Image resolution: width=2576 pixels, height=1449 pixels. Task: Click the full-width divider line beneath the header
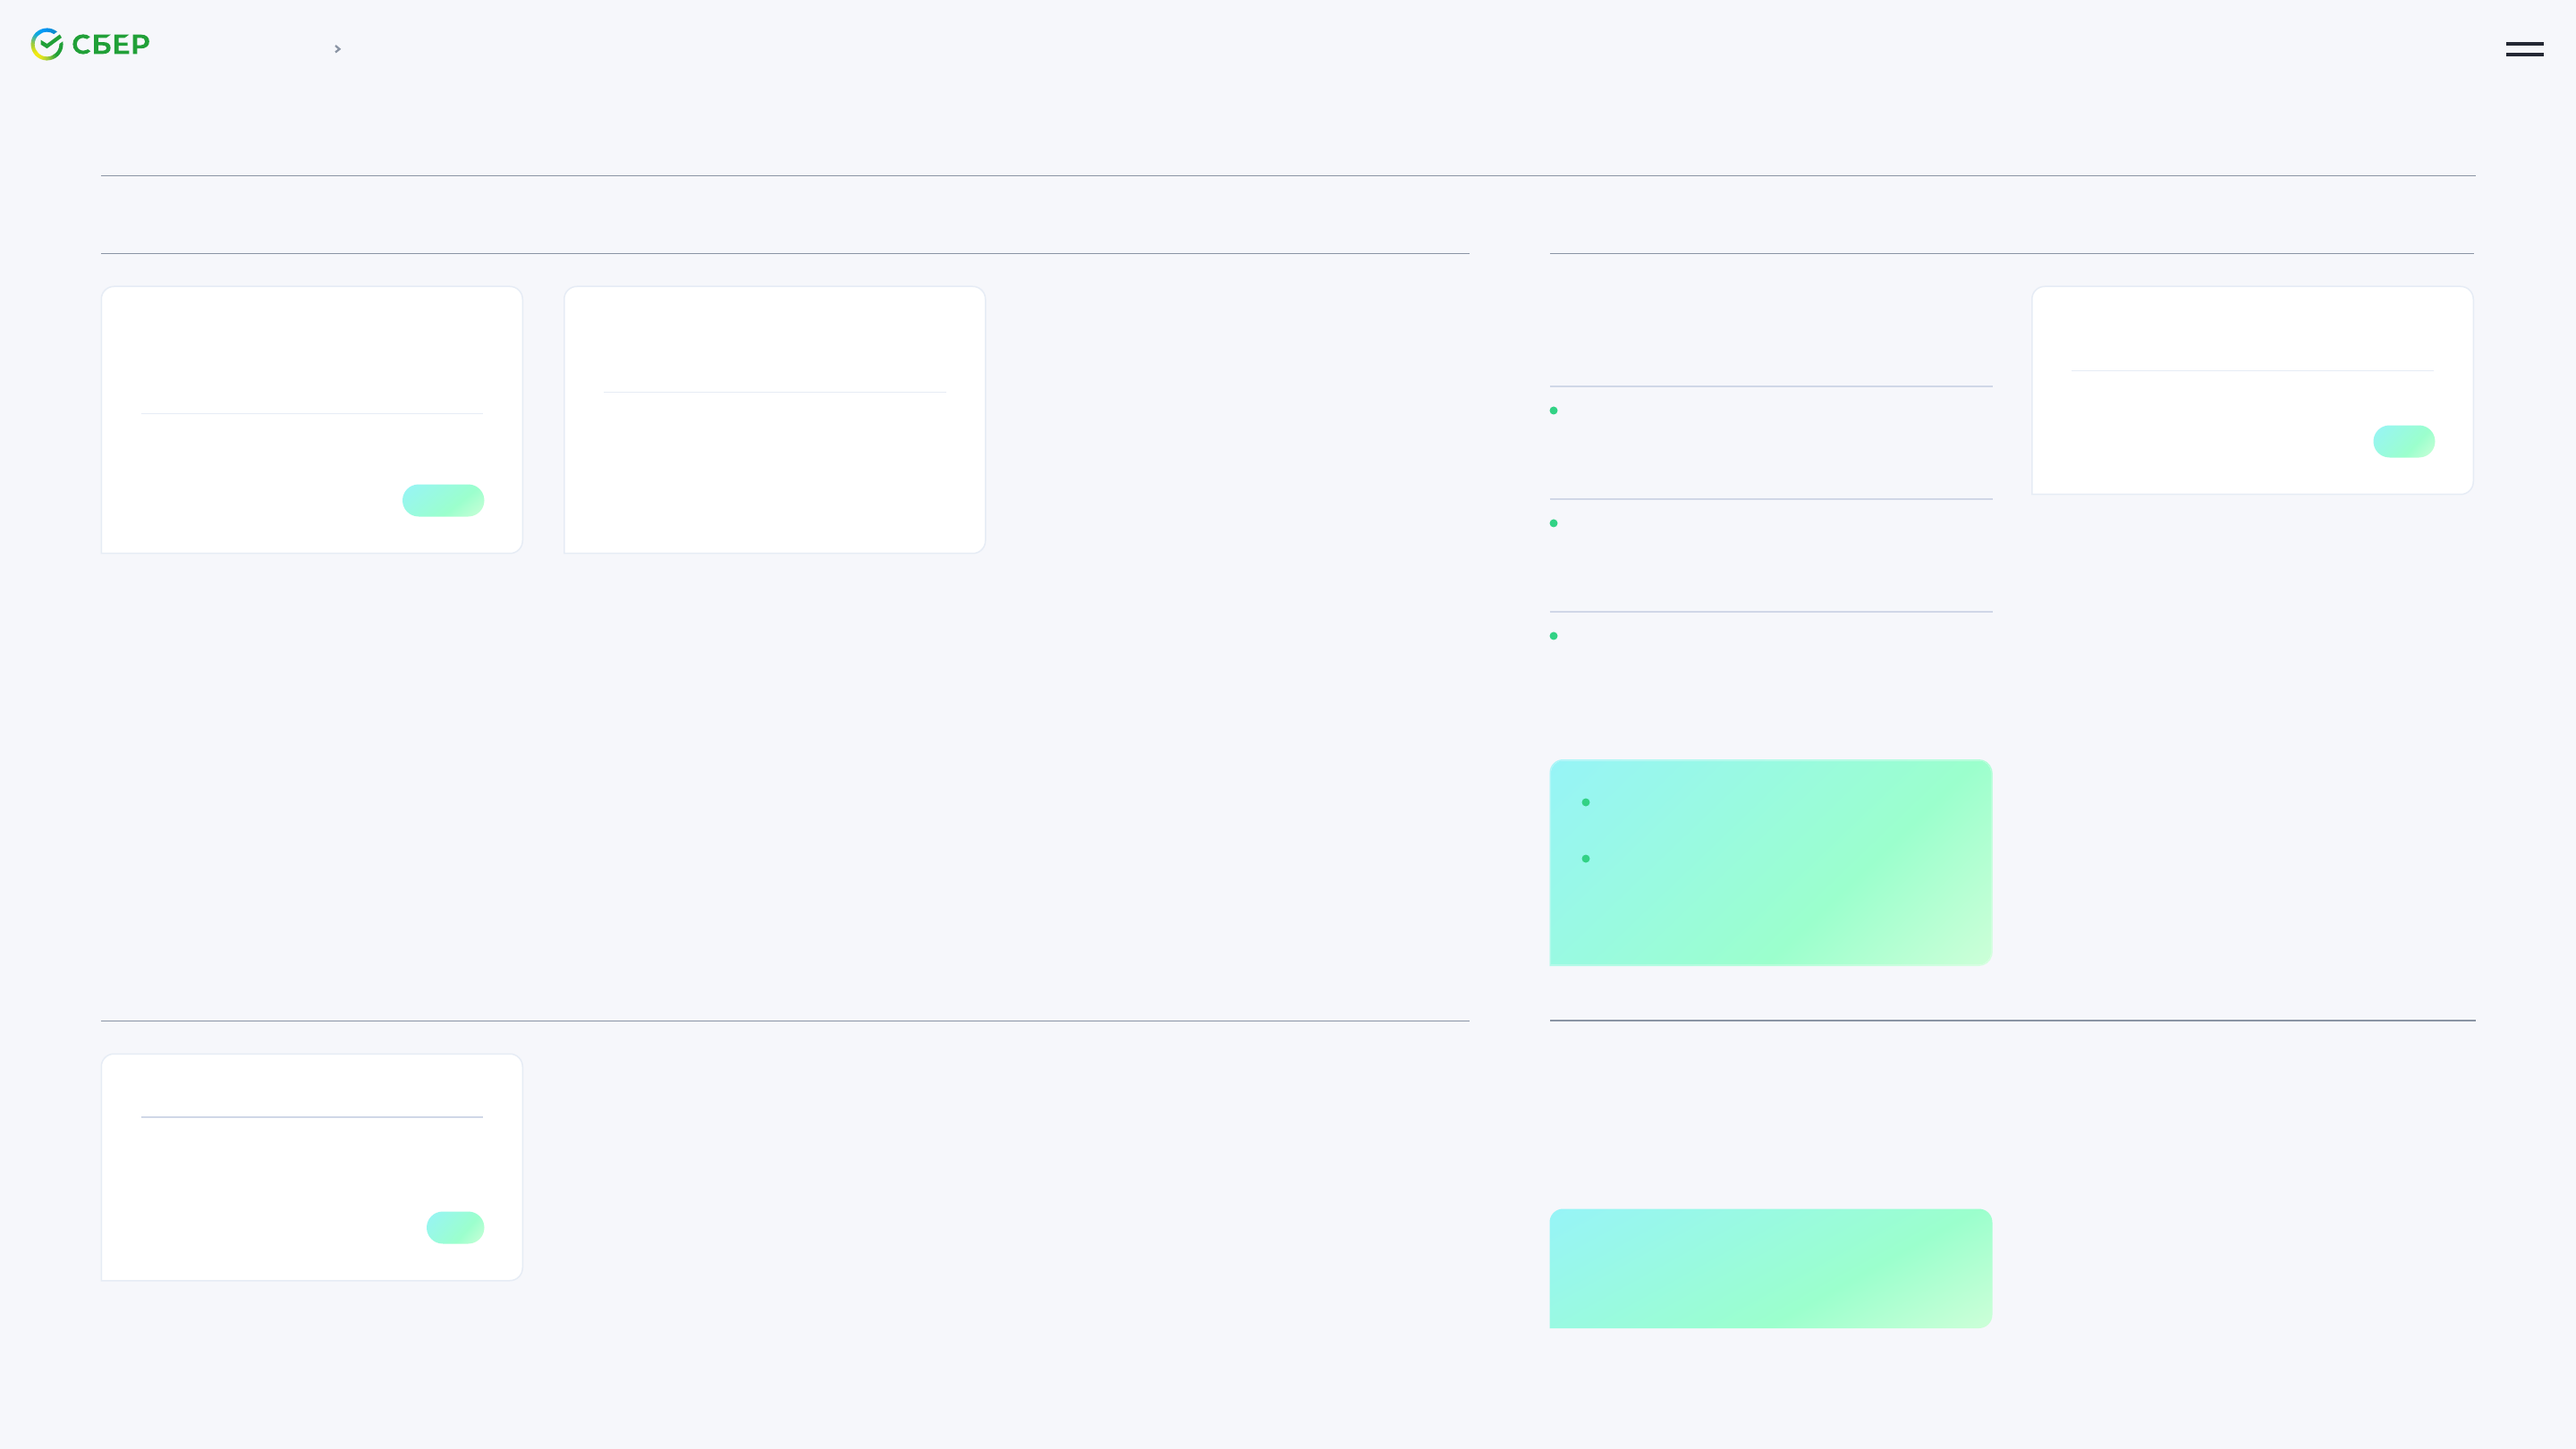pyautogui.click(x=1288, y=176)
